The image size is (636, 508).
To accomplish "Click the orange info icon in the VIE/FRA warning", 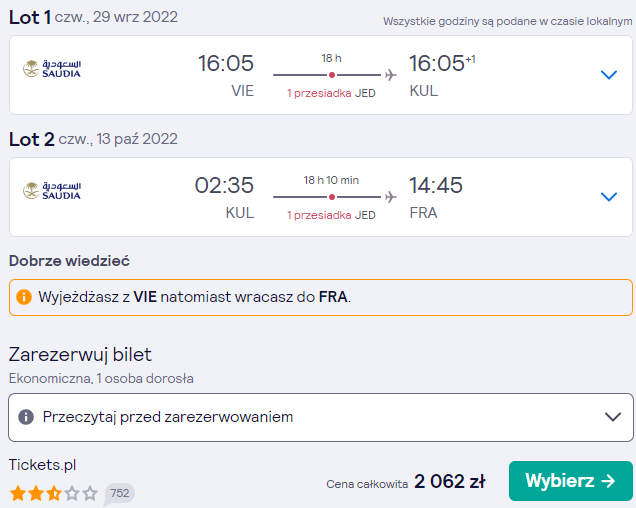I will (24, 297).
